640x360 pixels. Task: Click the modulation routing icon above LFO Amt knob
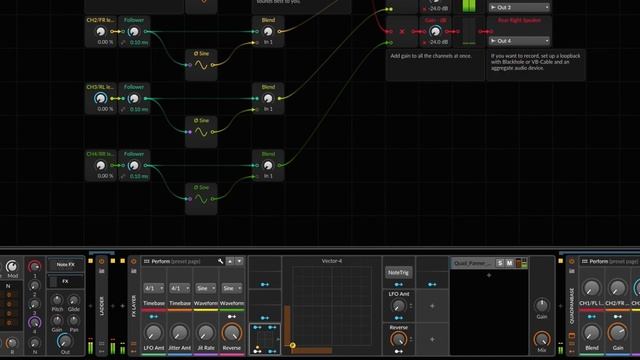pyautogui.click(x=154, y=316)
